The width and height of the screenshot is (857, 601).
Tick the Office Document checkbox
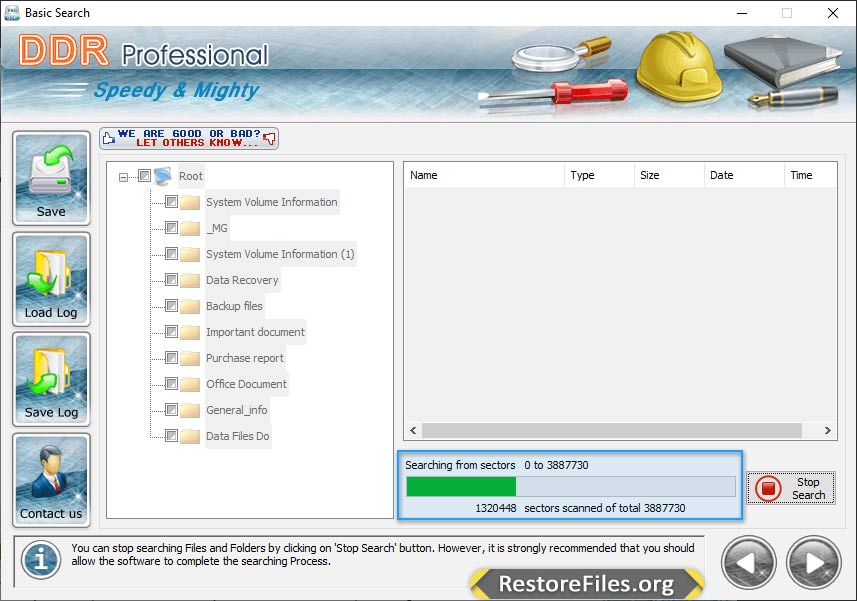pyautogui.click(x=171, y=384)
